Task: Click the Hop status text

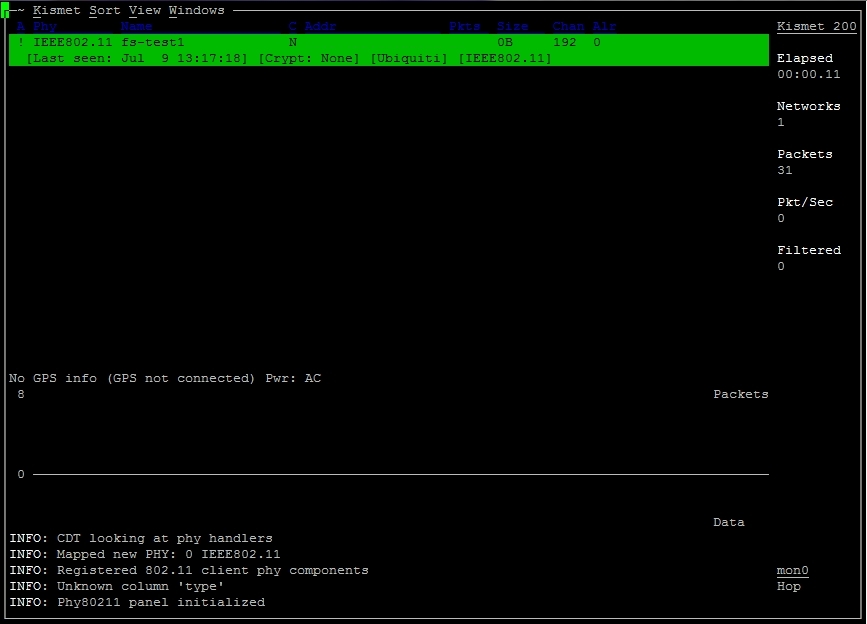Action: [788, 586]
